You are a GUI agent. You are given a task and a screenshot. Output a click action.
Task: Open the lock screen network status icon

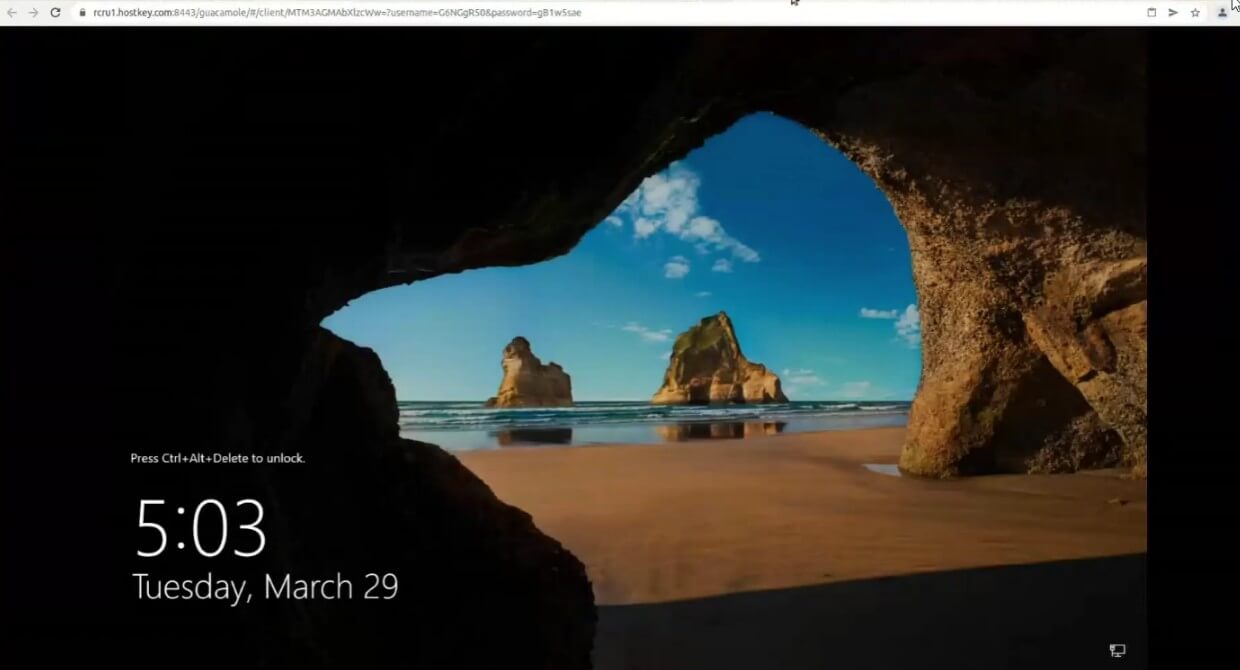click(1117, 650)
